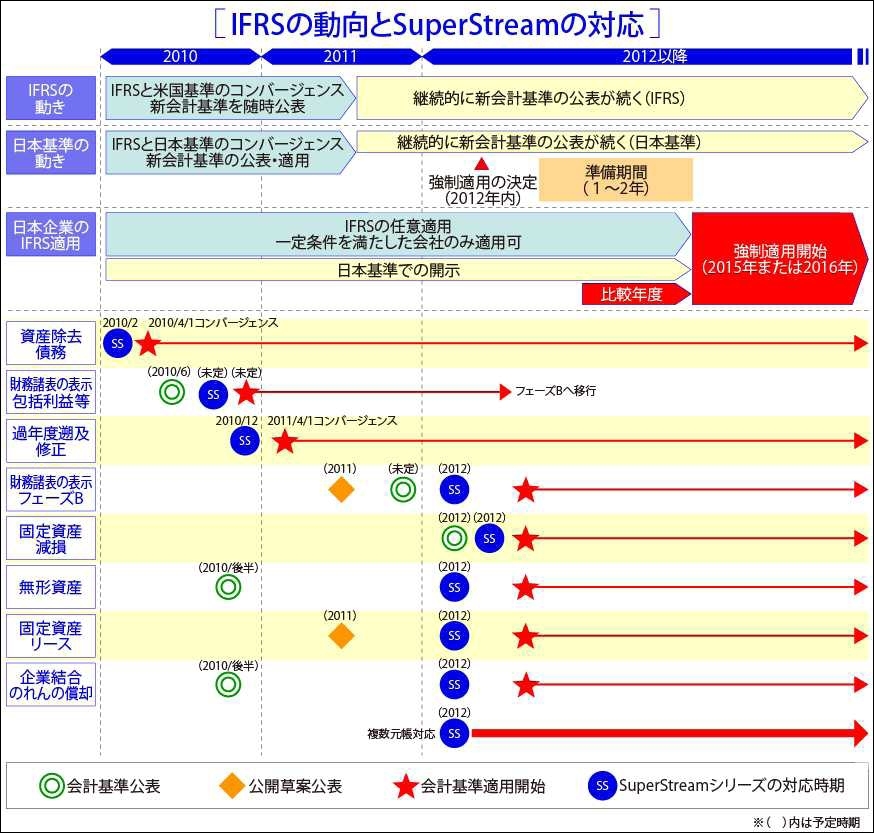Click the 継続的に新会計基準の公表が続く(IFRS) bar
874x833 pixels.
(x=612, y=98)
